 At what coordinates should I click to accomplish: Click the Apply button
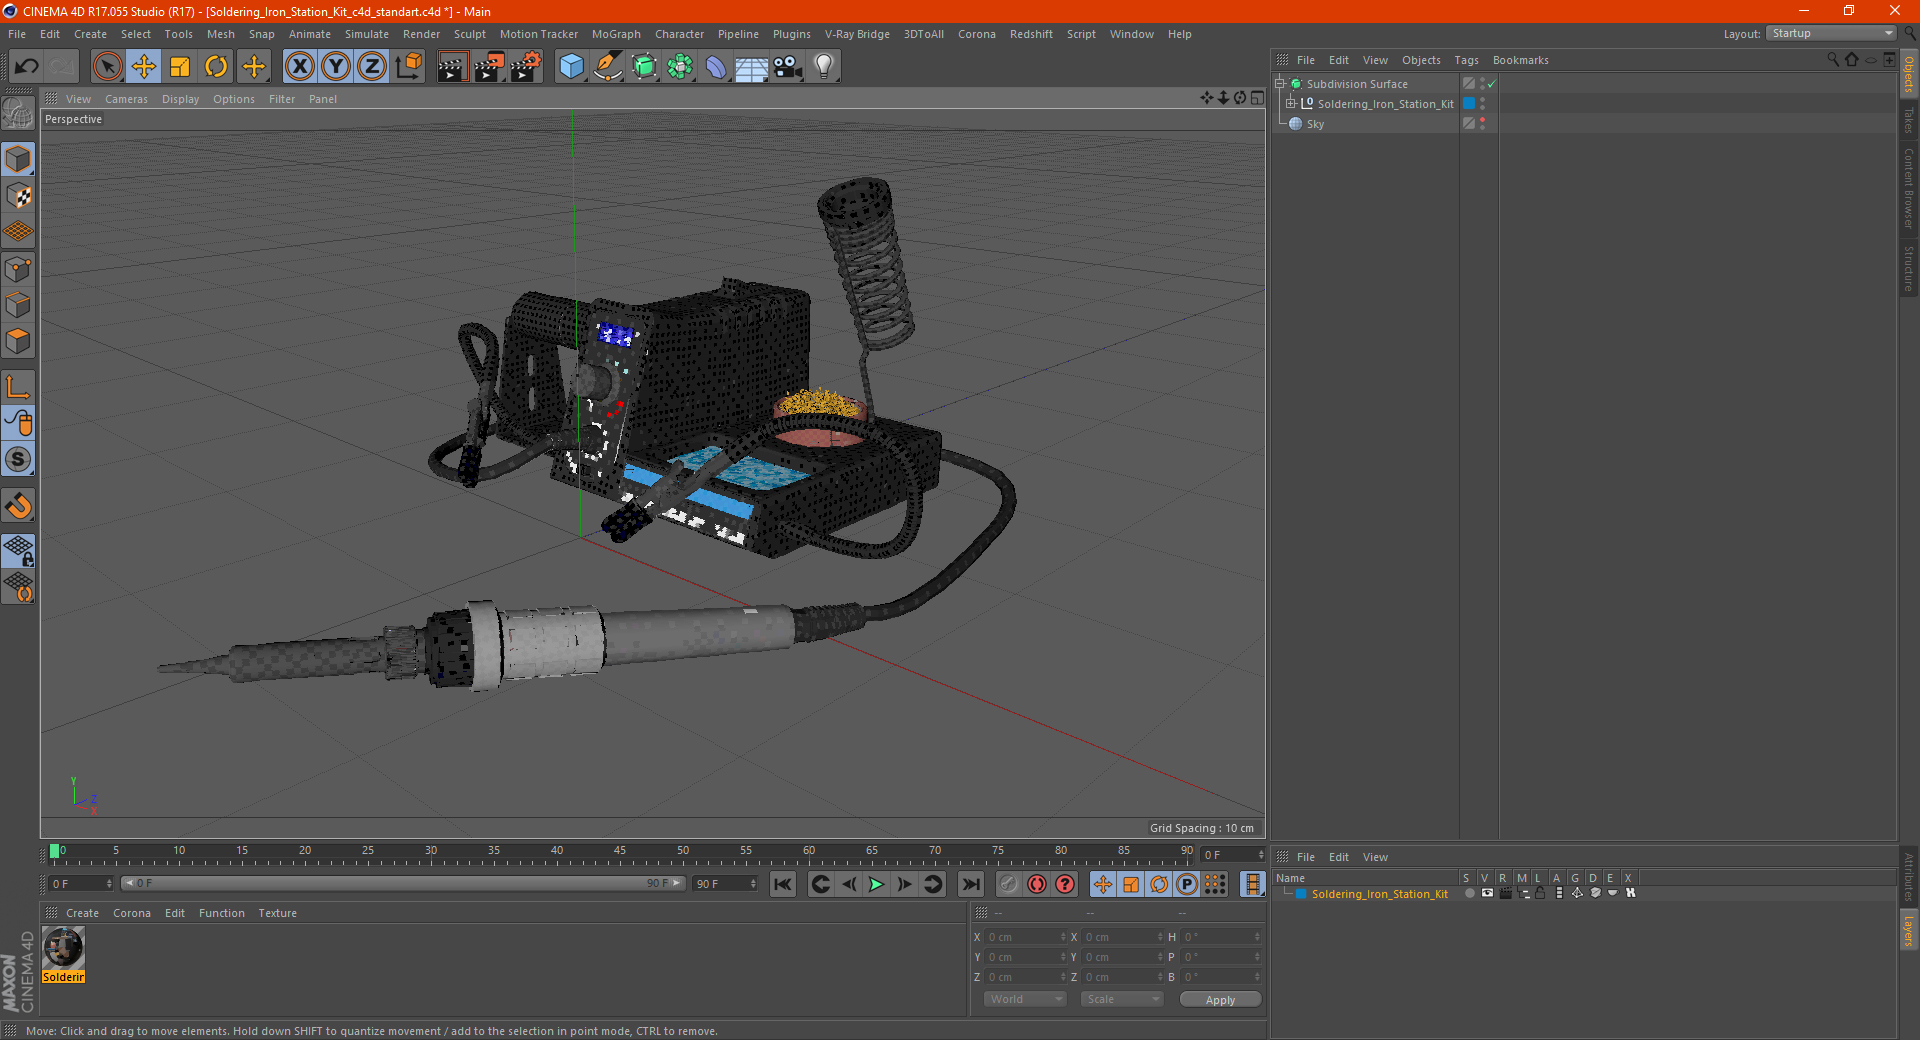tap(1220, 1000)
